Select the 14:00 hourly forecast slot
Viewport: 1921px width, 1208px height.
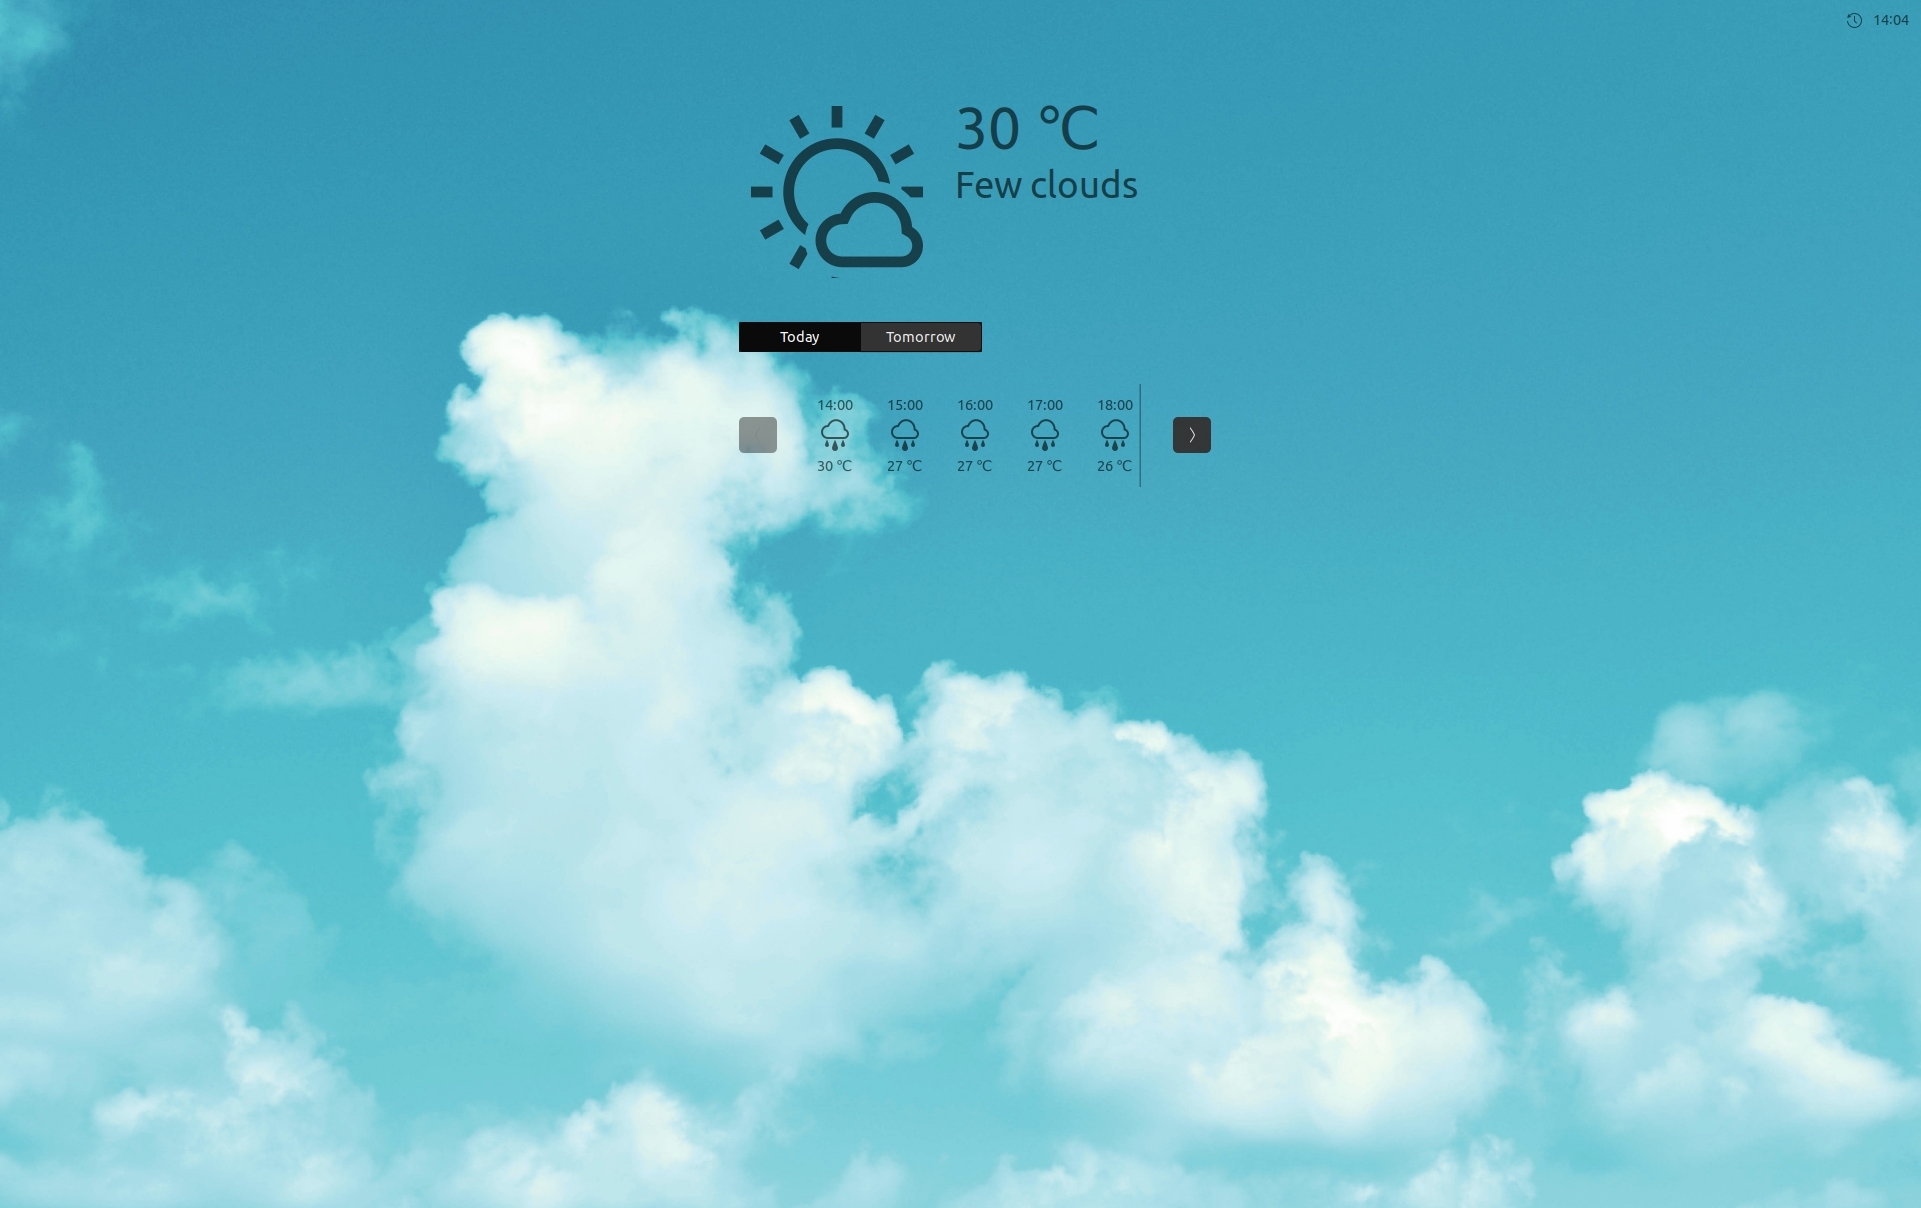833,434
